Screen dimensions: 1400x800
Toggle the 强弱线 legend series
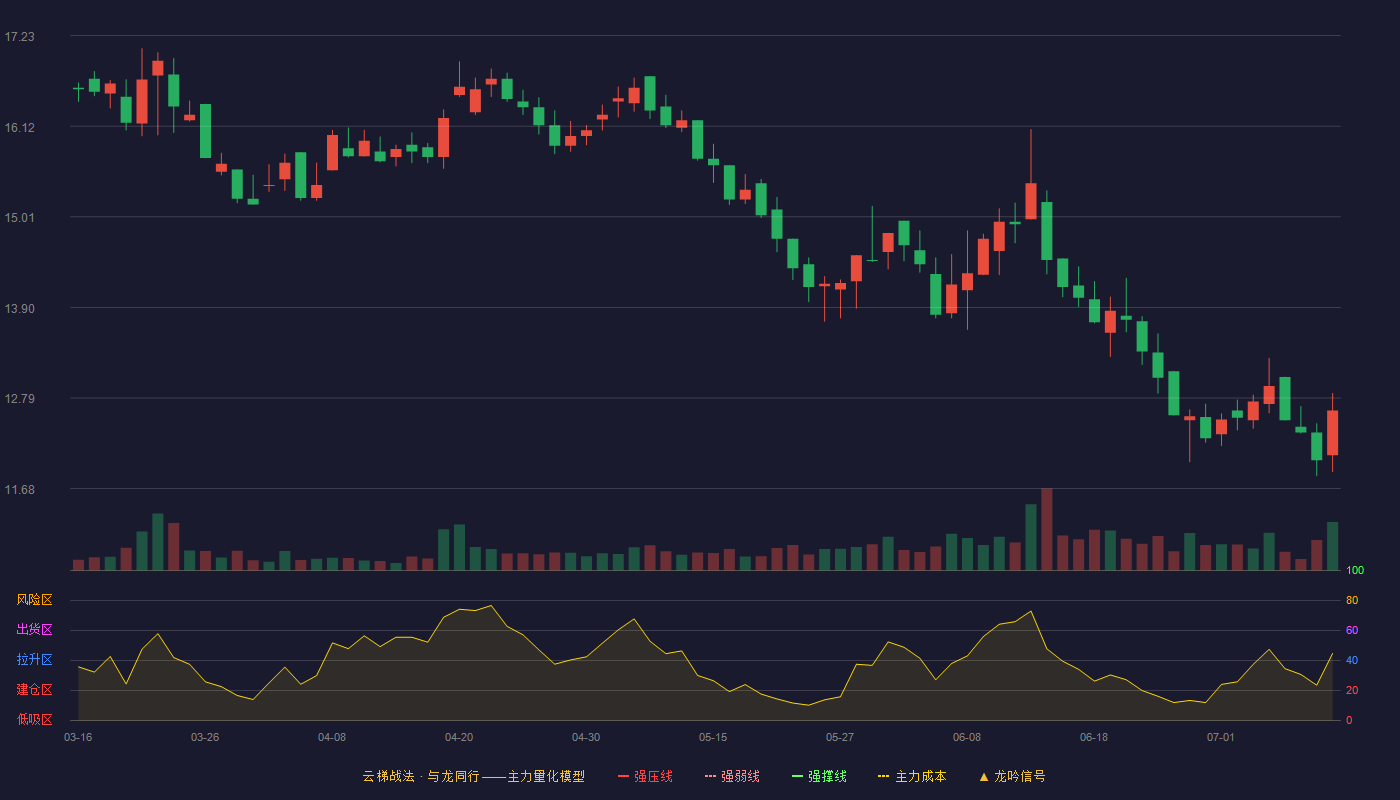click(x=732, y=776)
